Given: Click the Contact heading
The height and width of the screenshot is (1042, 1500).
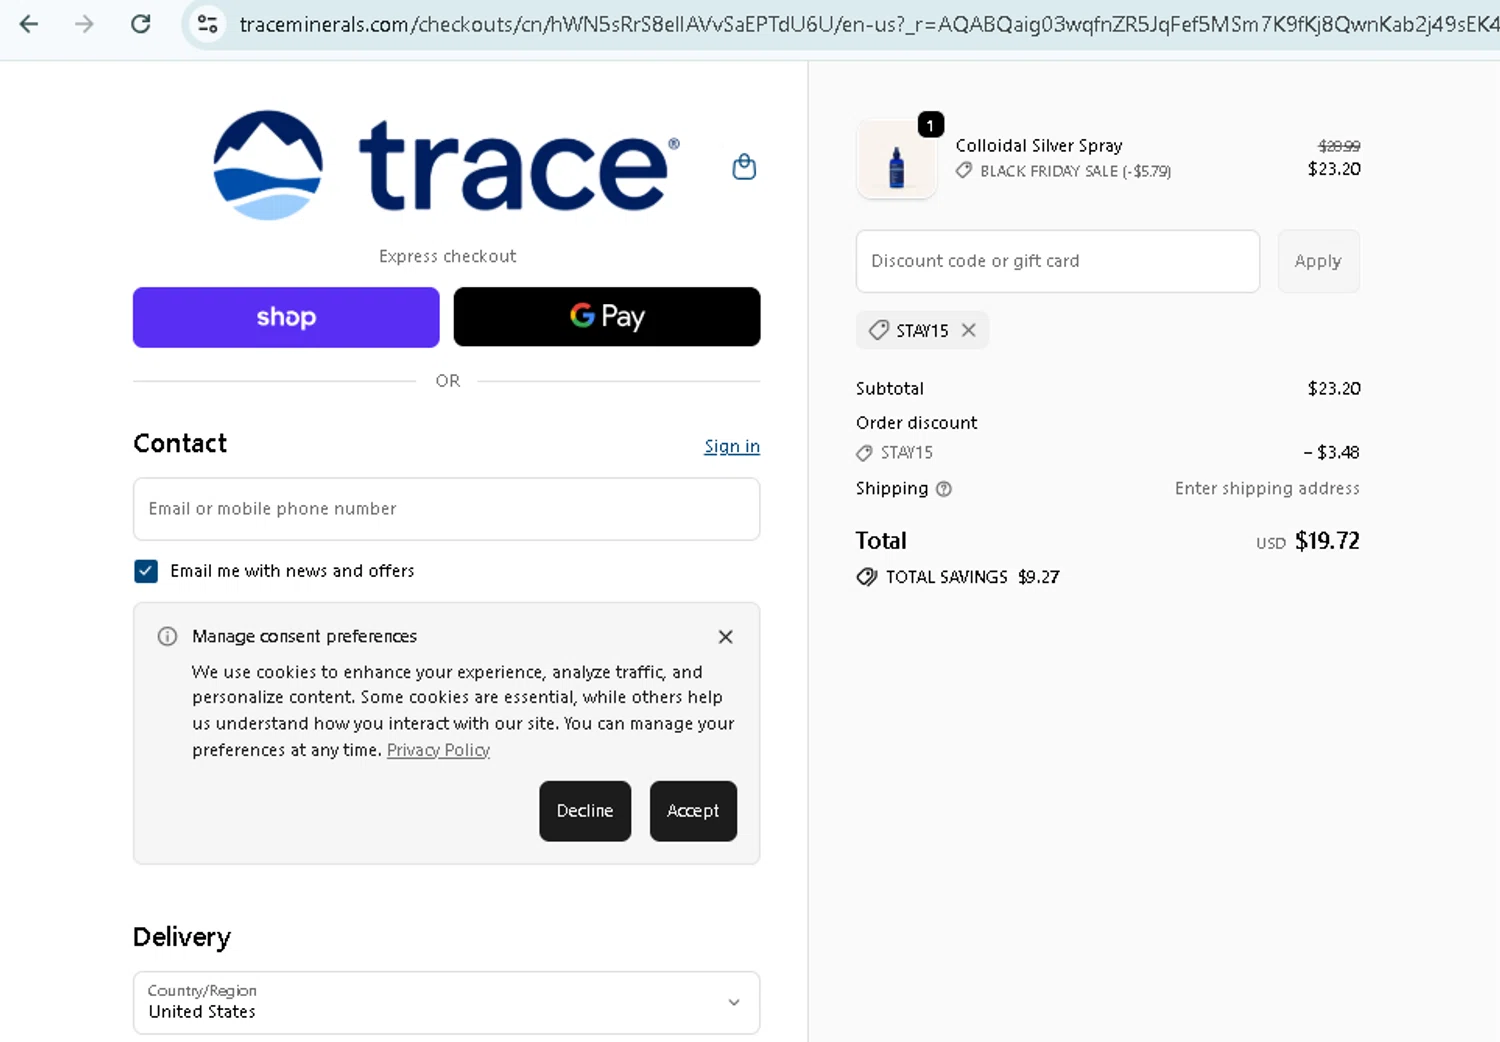Looking at the screenshot, I should pos(180,443).
